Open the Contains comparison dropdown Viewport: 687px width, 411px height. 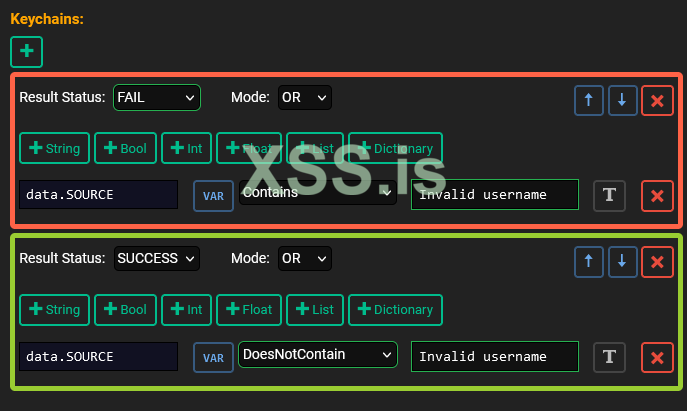318,192
